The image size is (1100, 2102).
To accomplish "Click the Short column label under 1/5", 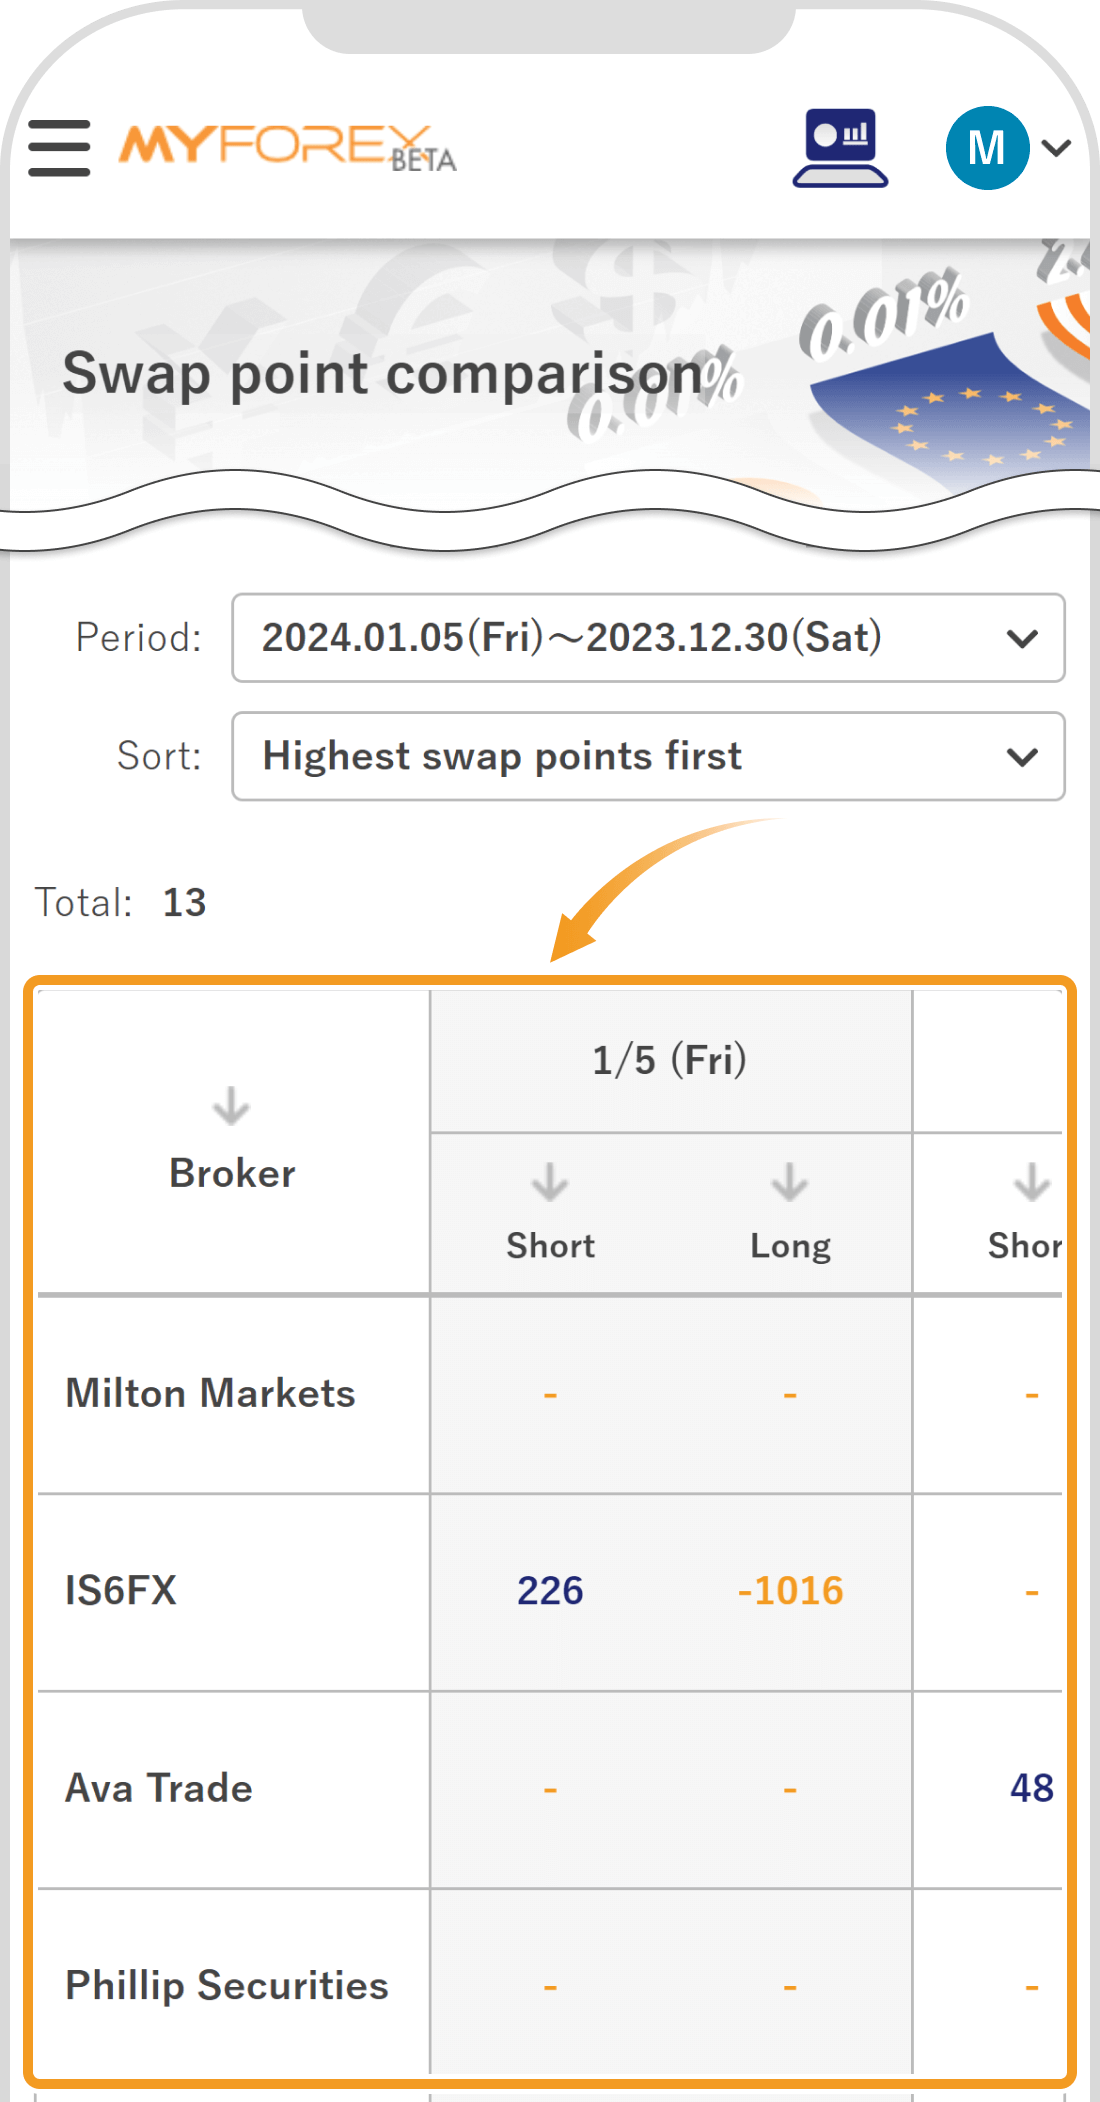I will [550, 1246].
